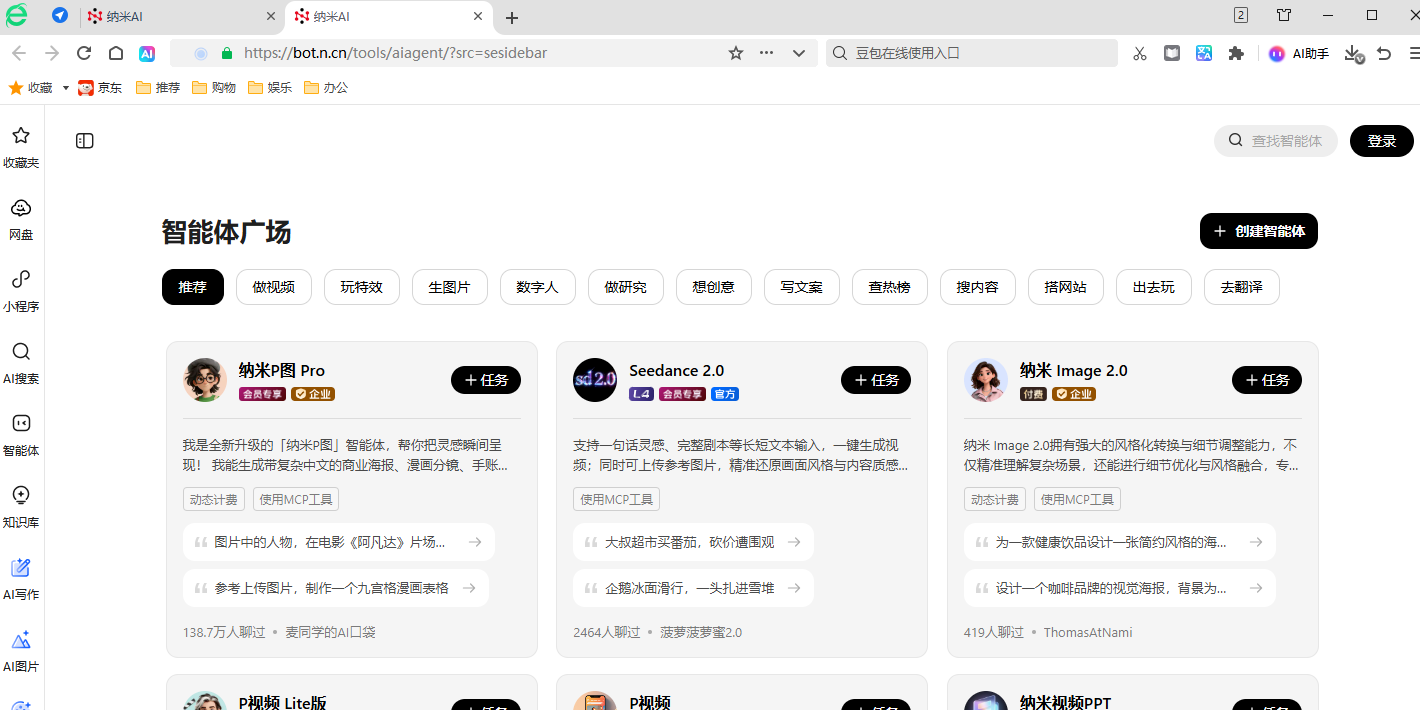The width and height of the screenshot is (1420, 710).
Task: Select the 做视频 category tab
Action: click(x=274, y=287)
